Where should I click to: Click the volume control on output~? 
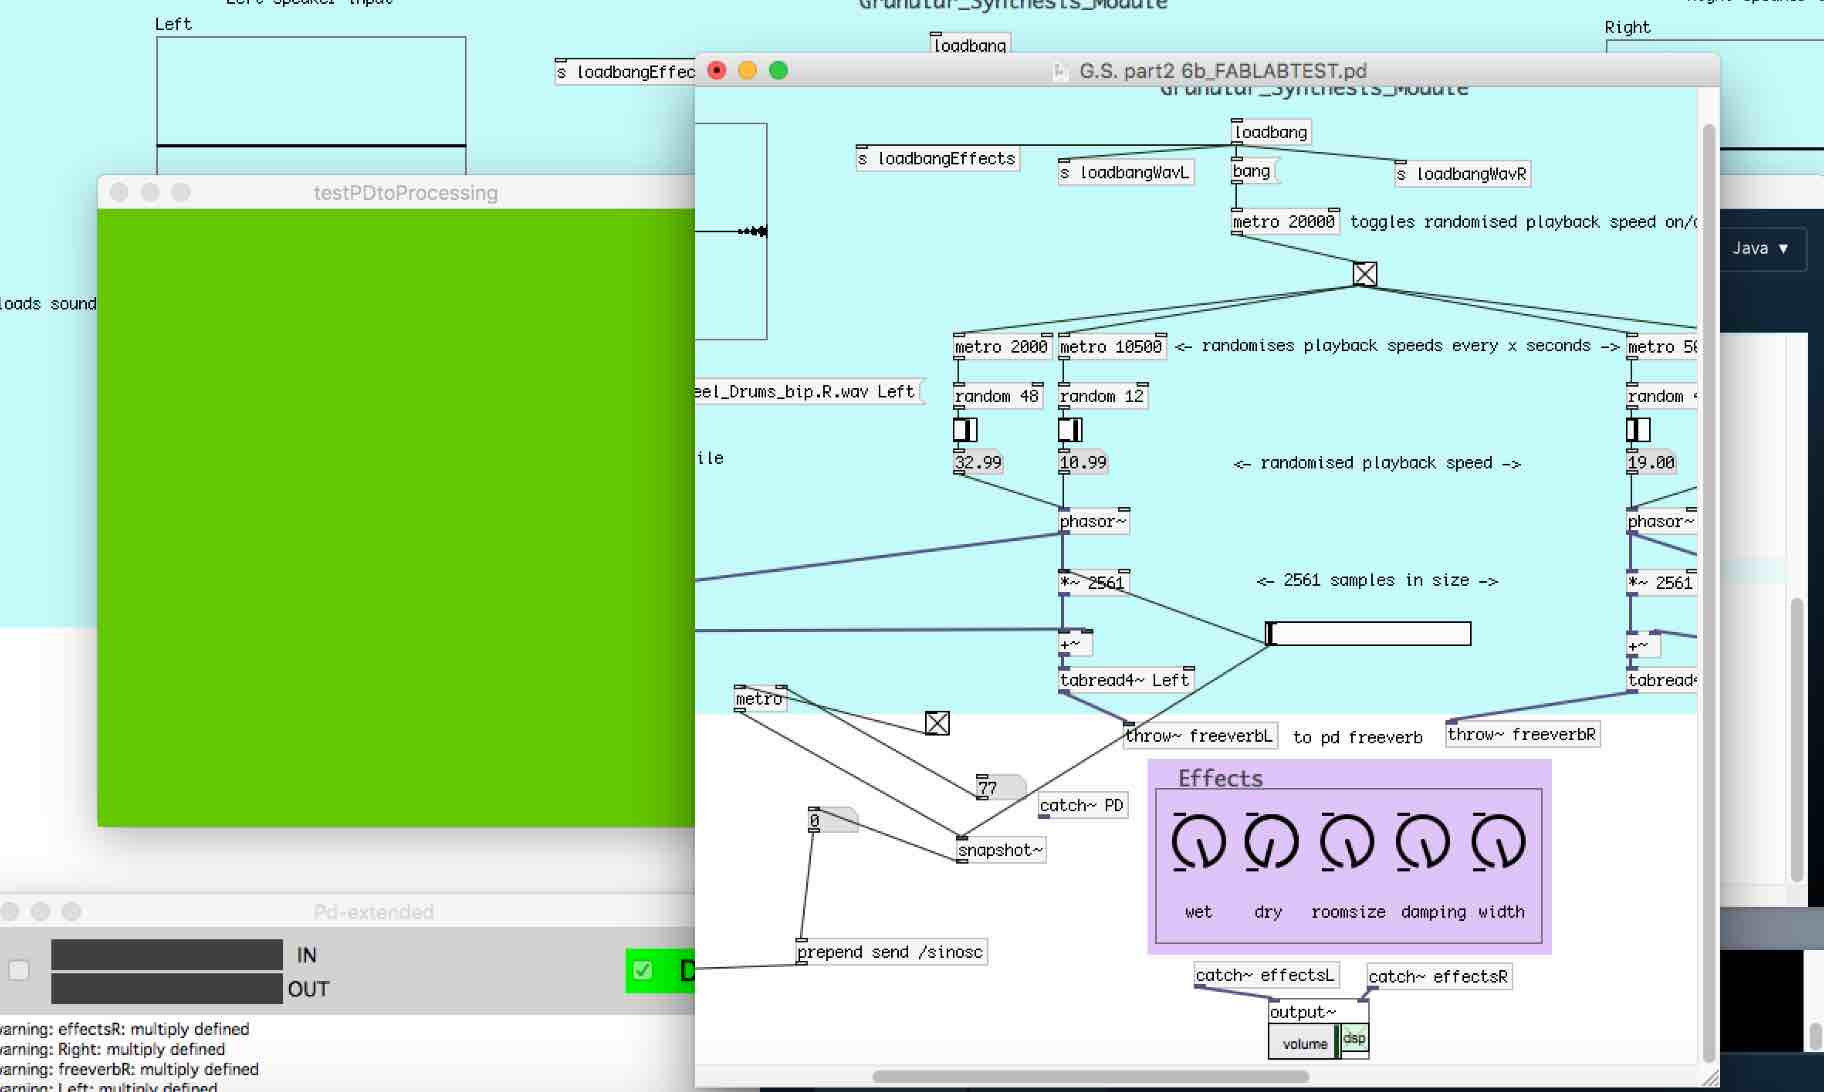point(1304,1043)
